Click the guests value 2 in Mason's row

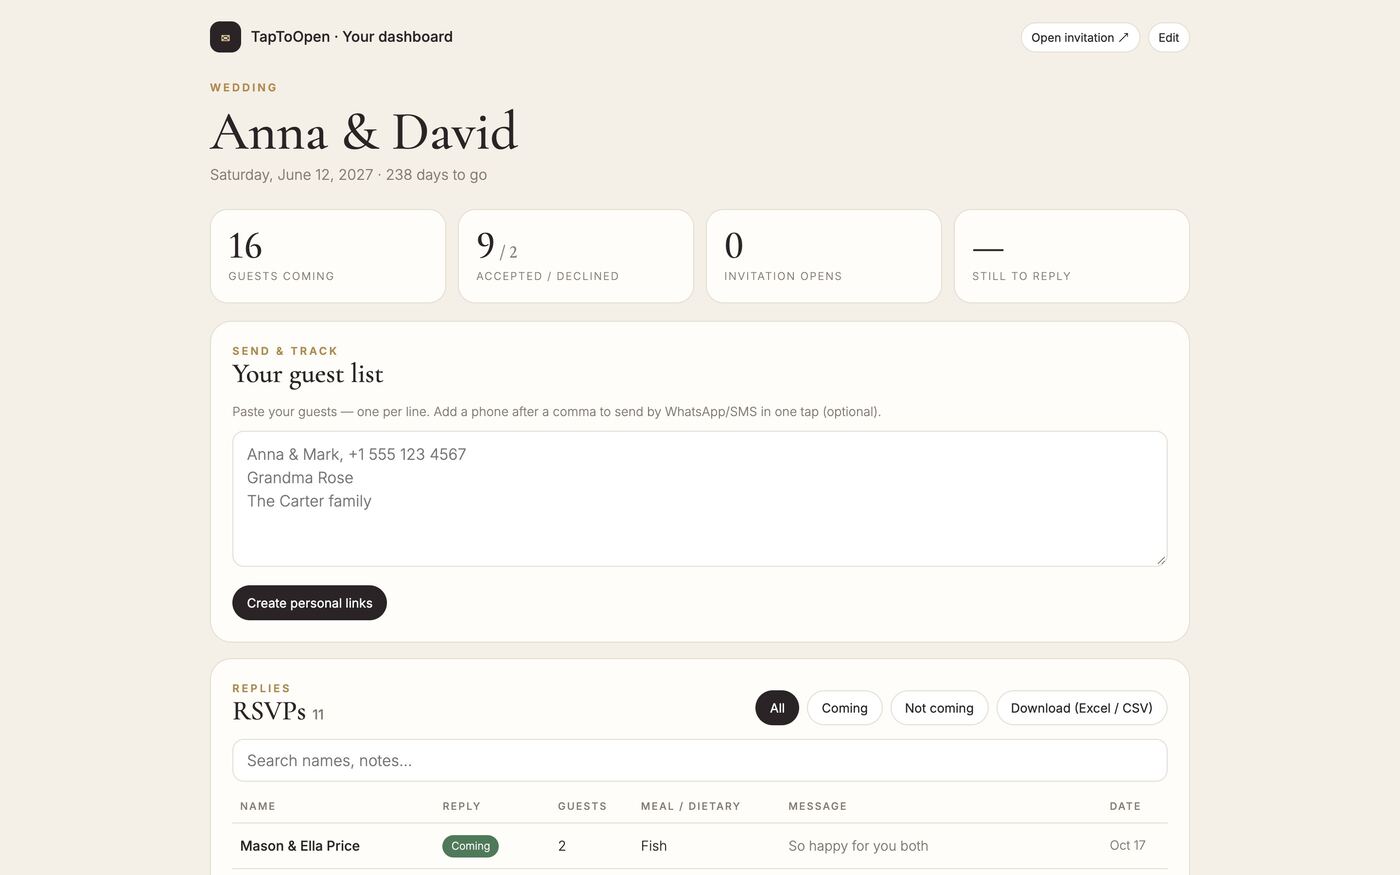562,846
